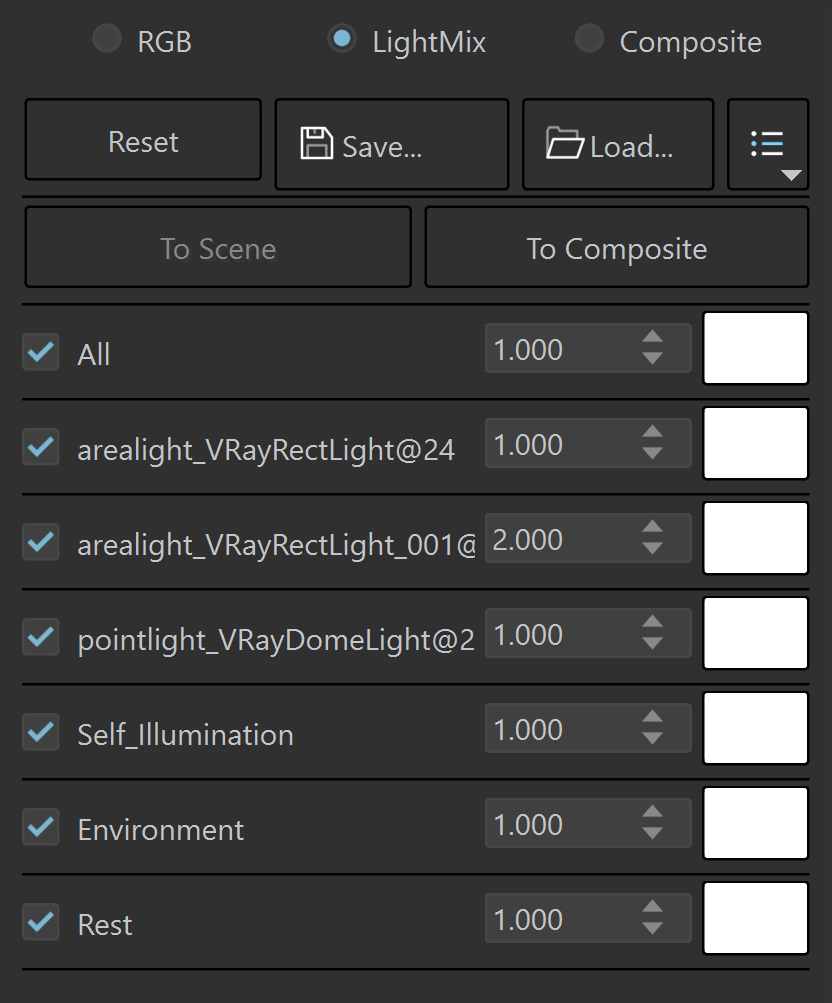This screenshot has width=832, height=1003.
Task: Open the color swatch for Environment
Action: point(755,823)
